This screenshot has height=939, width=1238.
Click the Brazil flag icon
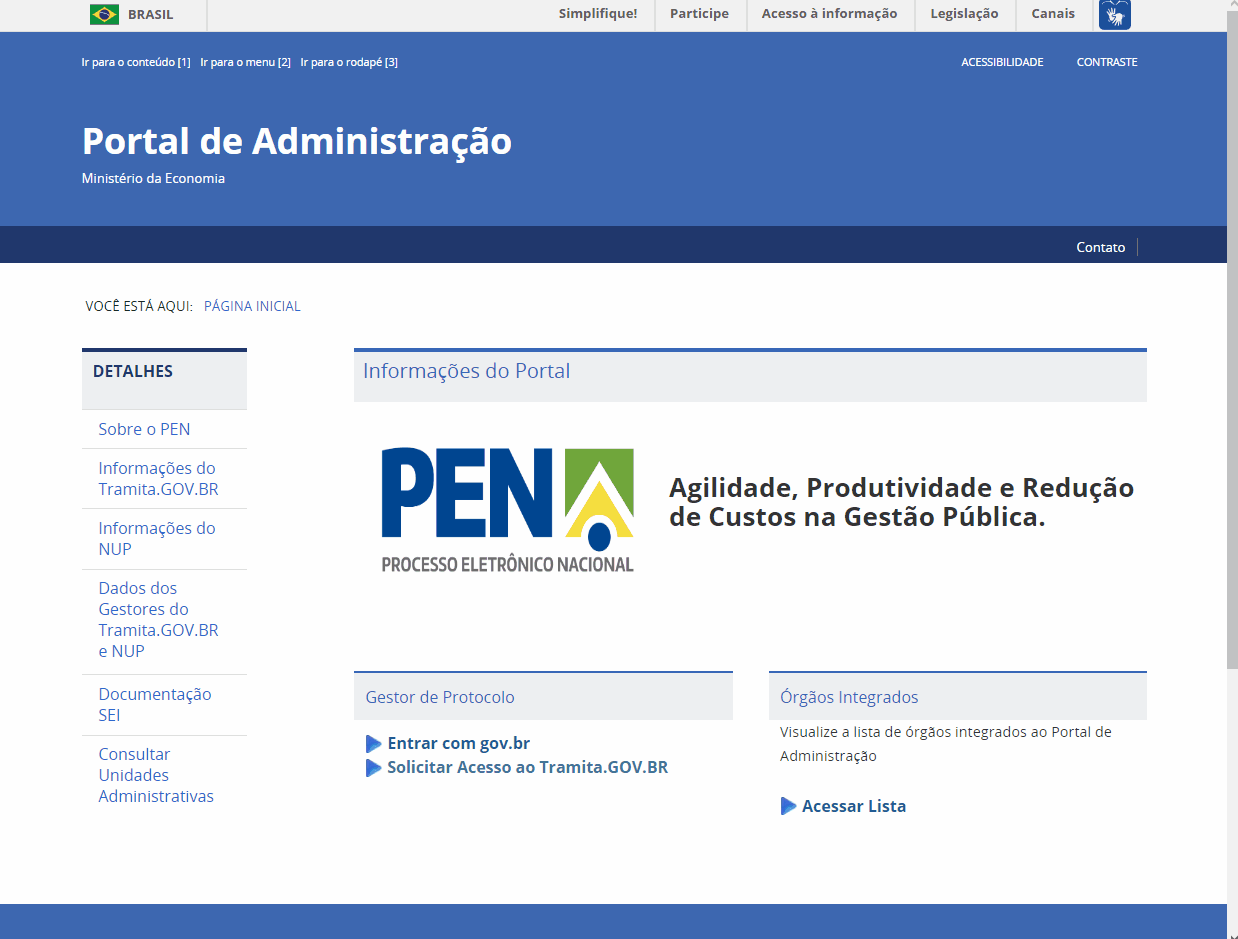coord(104,14)
